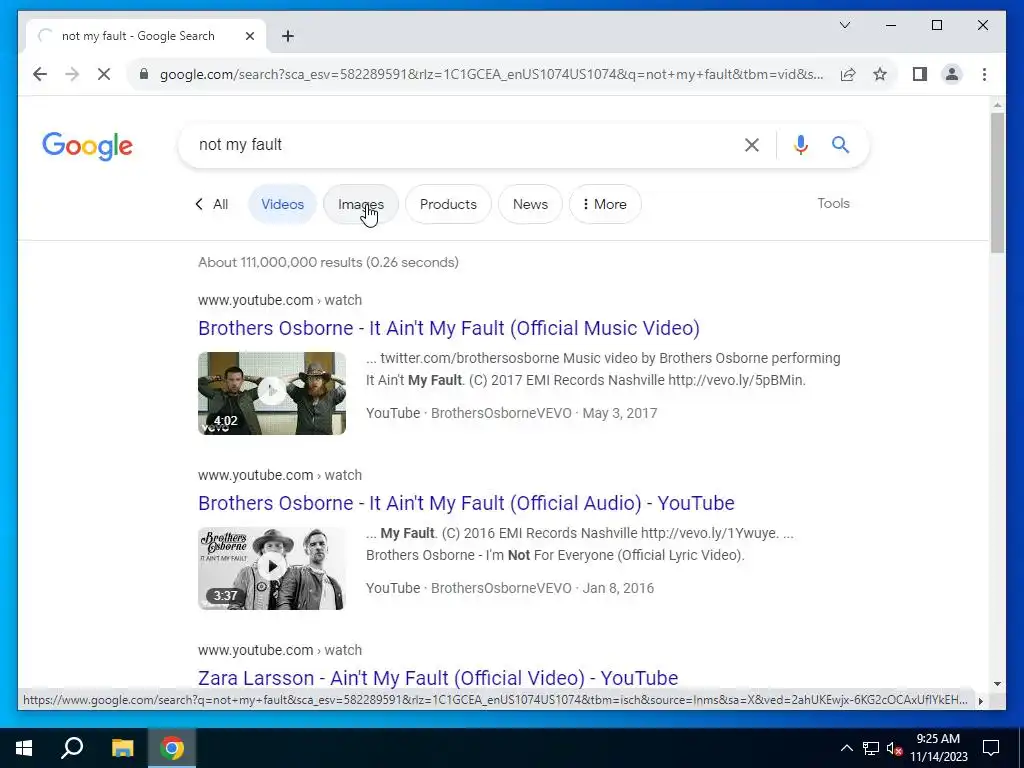The width and height of the screenshot is (1024, 768).
Task: Open Chrome profile avatar
Action: 952,74
